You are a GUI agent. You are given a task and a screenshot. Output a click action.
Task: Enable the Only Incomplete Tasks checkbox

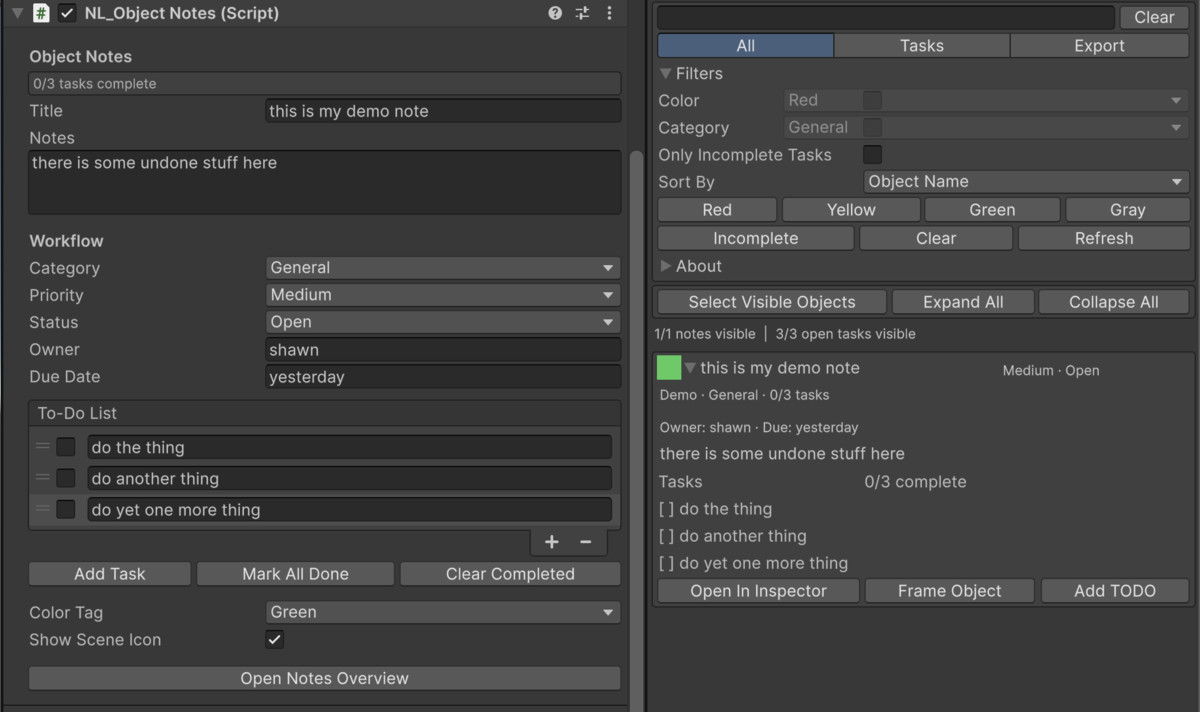(x=872, y=154)
